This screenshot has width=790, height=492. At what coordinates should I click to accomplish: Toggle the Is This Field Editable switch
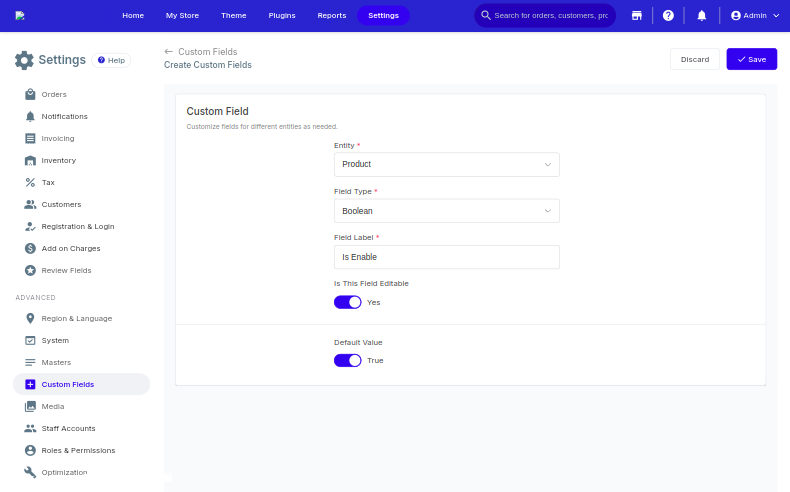pyautogui.click(x=348, y=302)
